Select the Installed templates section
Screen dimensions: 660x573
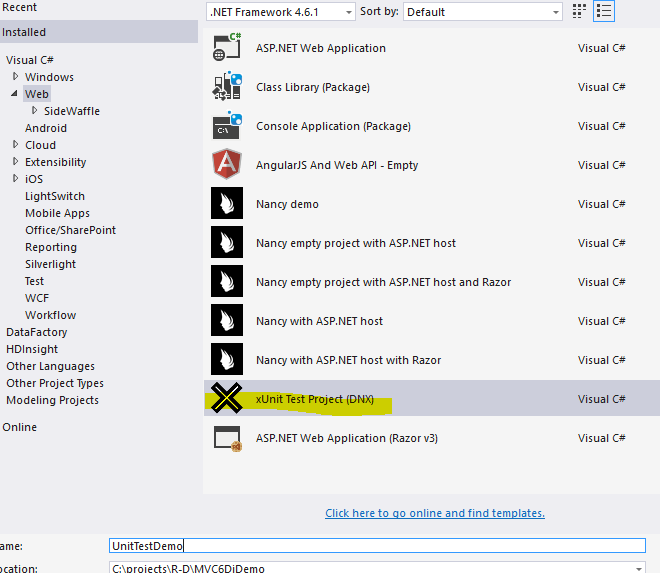(x=99, y=32)
